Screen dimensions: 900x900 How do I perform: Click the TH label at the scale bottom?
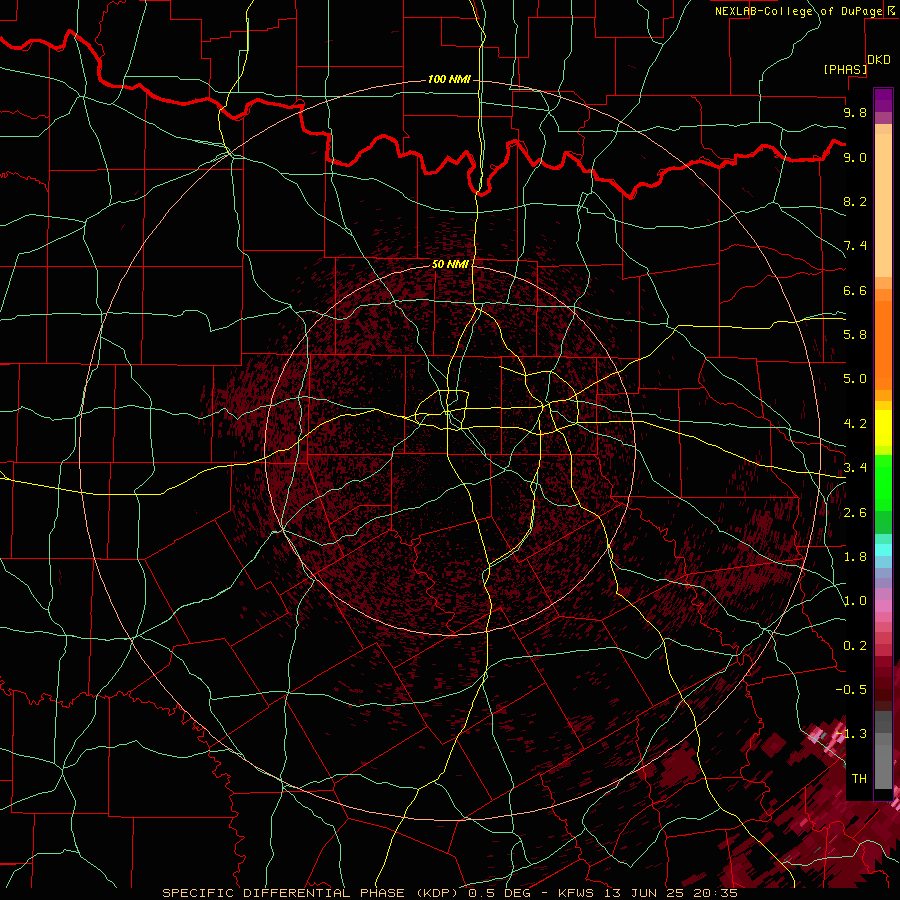pos(859,779)
